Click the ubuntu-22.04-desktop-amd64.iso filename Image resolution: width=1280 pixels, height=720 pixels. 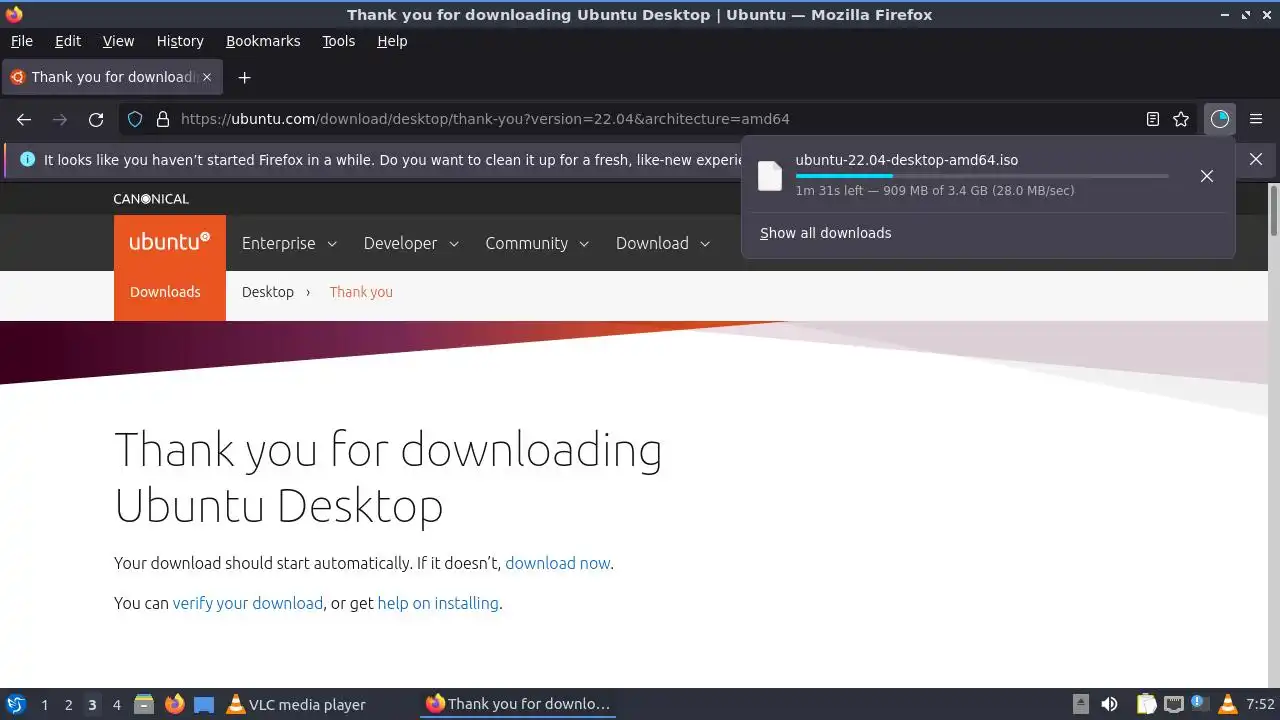pos(907,160)
